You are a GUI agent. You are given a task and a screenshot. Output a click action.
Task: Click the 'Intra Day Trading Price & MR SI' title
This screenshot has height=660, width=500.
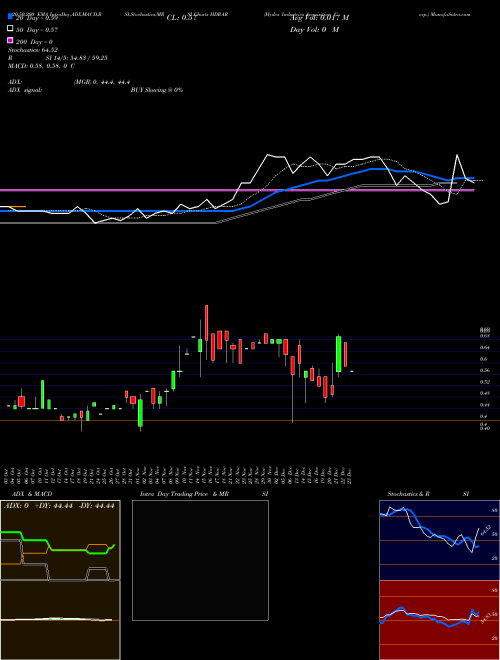[204, 494]
